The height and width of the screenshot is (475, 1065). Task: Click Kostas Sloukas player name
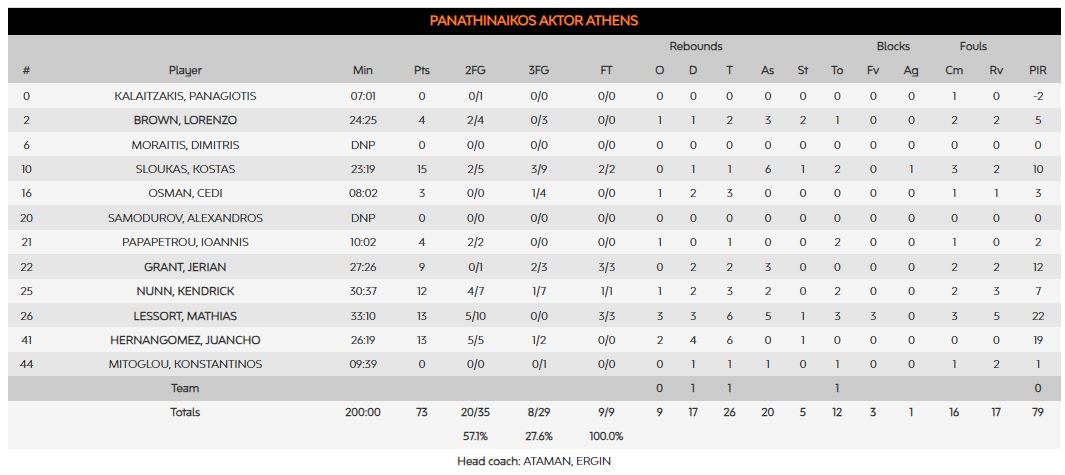(x=186, y=169)
